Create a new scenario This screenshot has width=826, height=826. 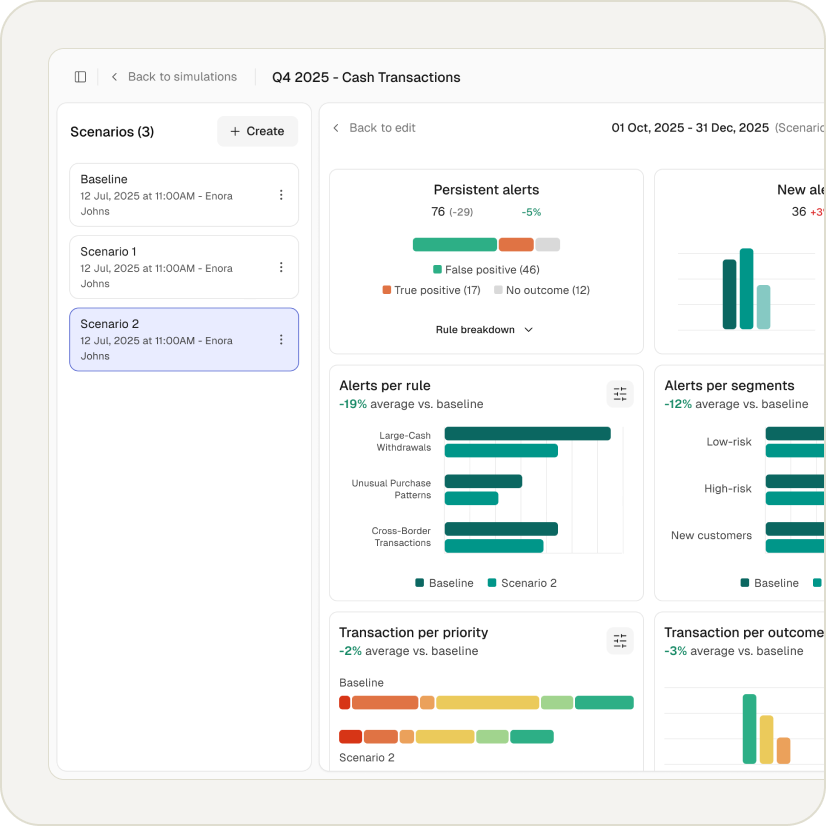tap(257, 131)
